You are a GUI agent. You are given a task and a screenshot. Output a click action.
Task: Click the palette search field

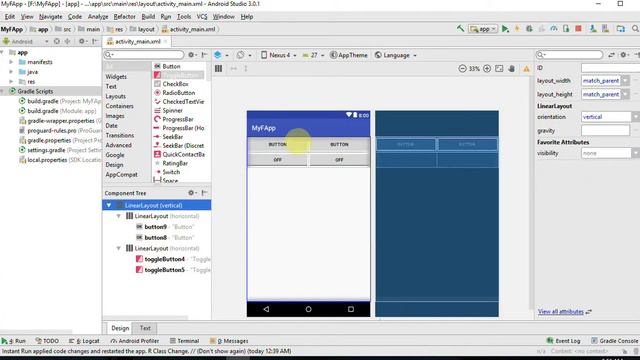click(x=144, y=55)
